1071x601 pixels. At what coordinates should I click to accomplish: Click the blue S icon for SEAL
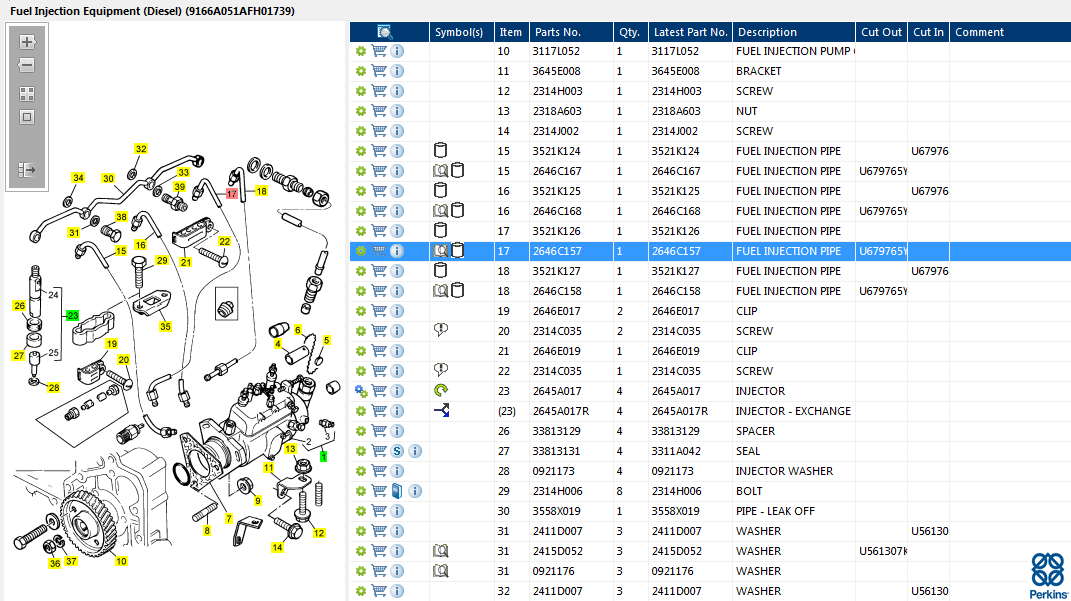coord(397,451)
